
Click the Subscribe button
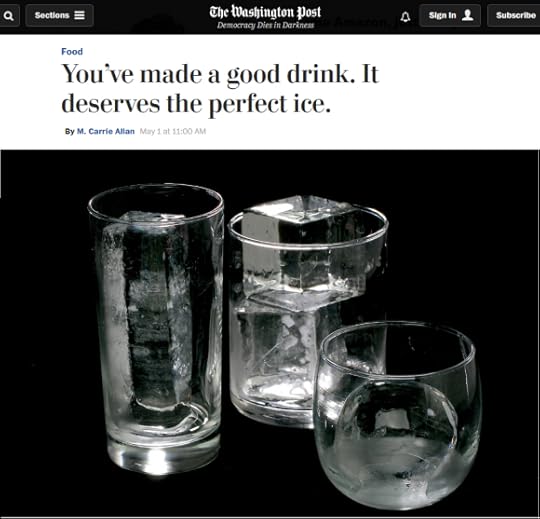click(x=514, y=15)
